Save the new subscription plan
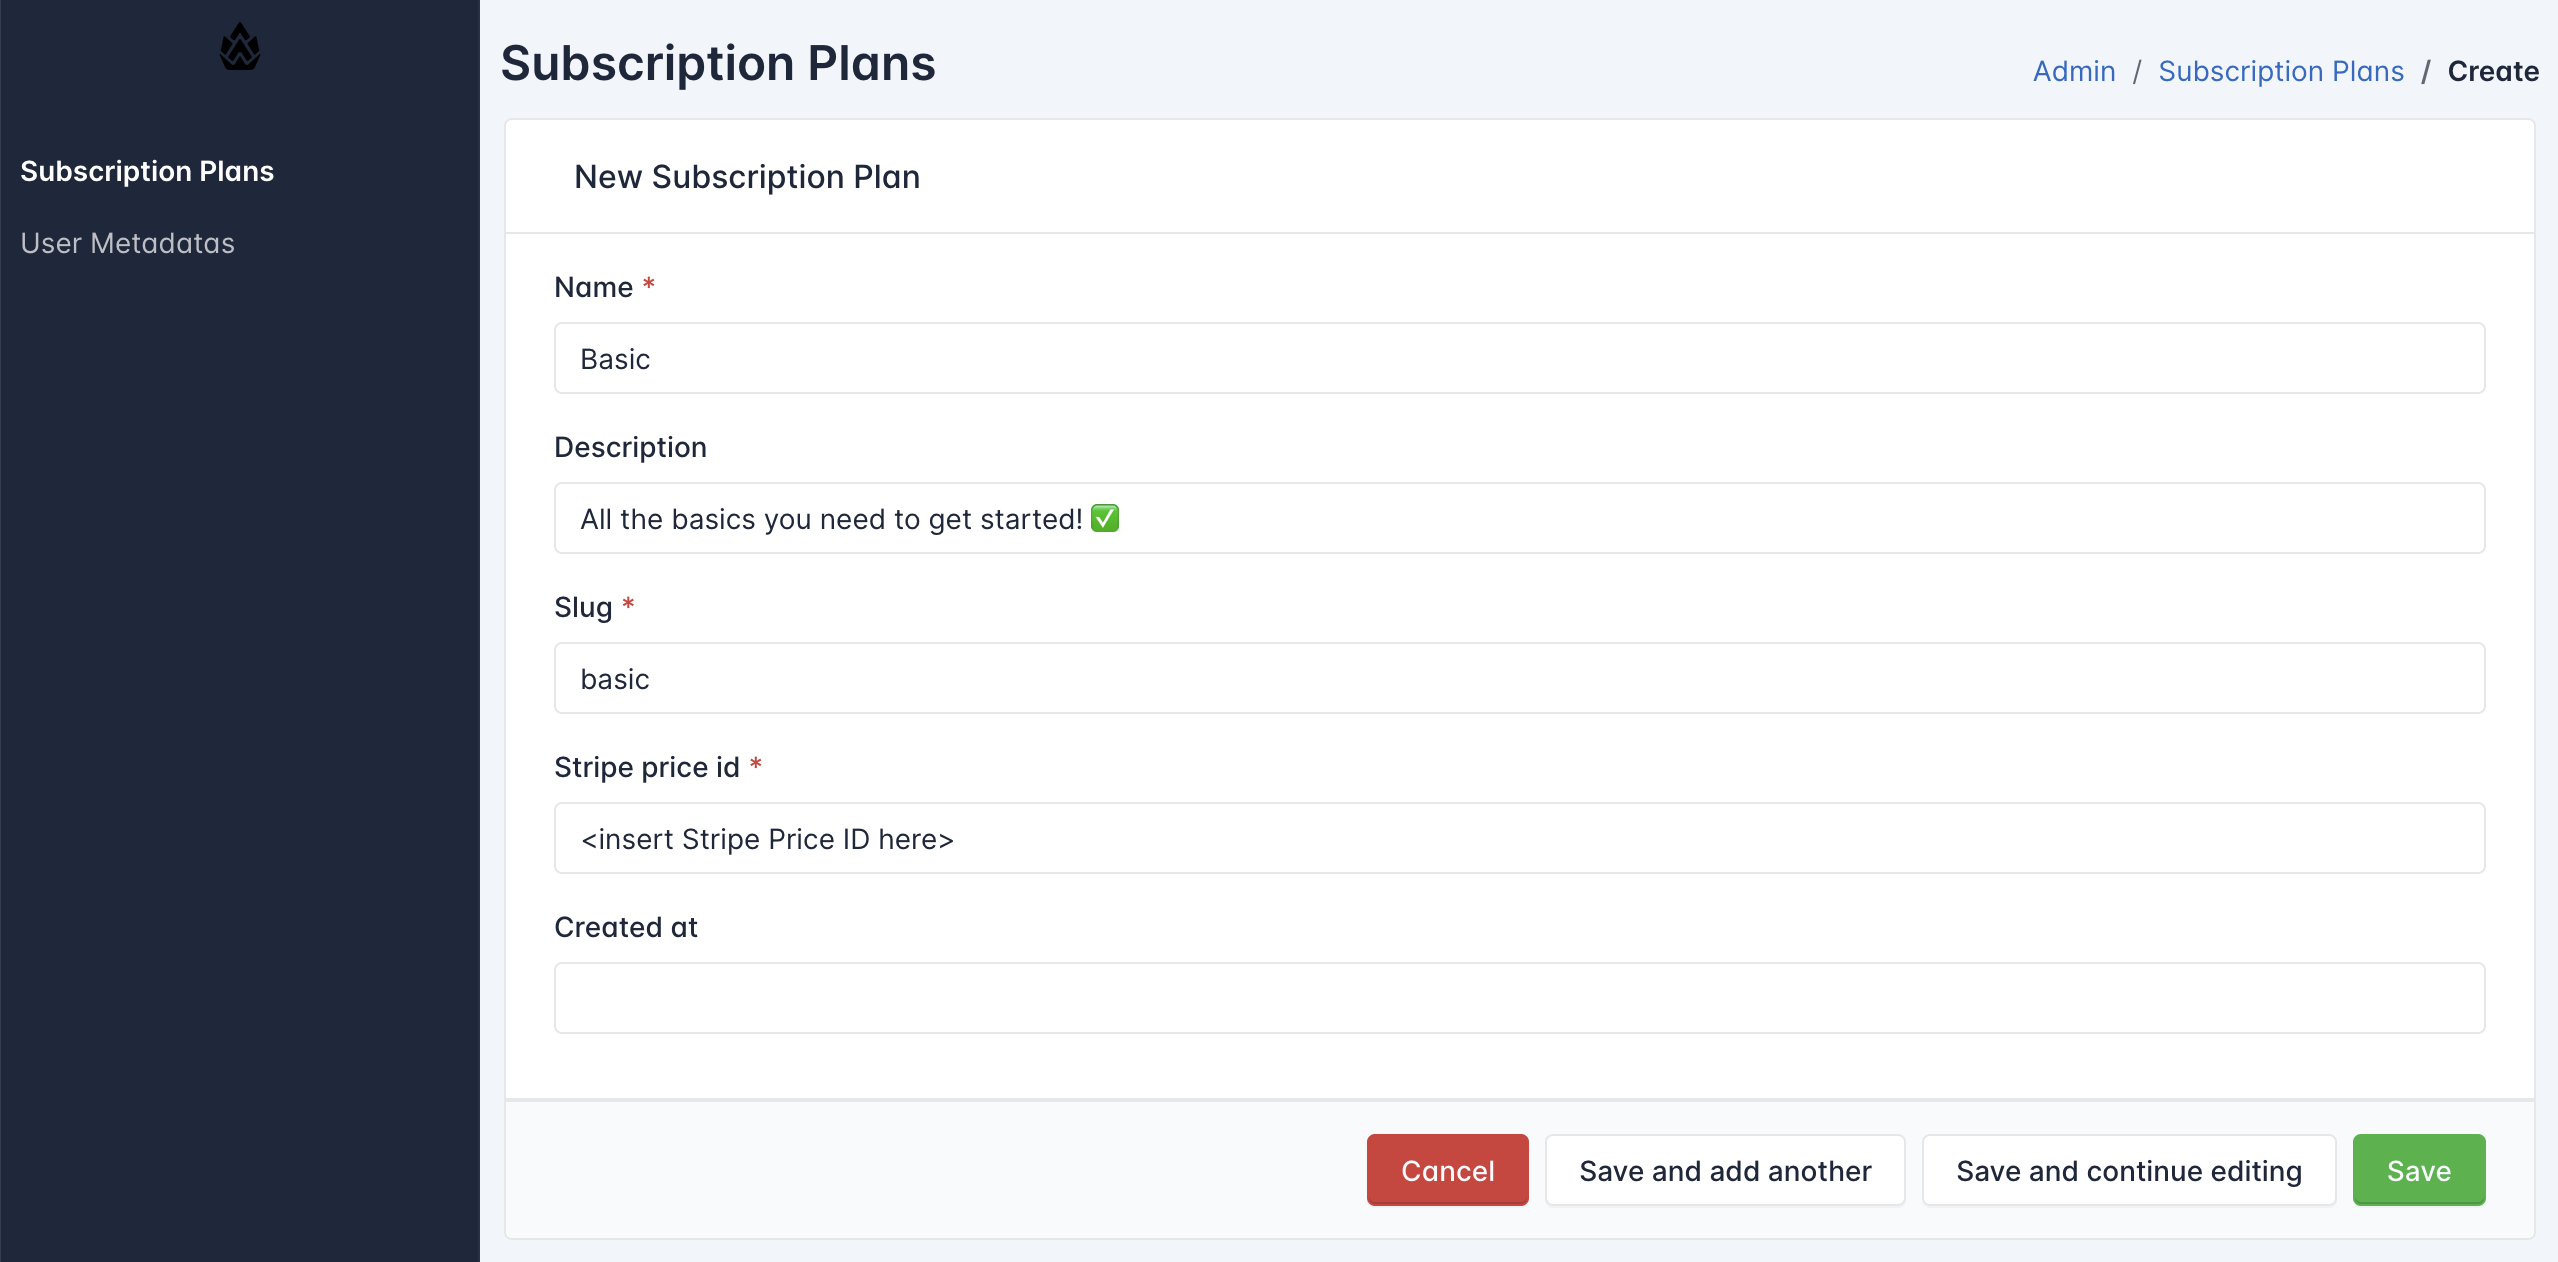This screenshot has width=2558, height=1262. pyautogui.click(x=2419, y=1170)
